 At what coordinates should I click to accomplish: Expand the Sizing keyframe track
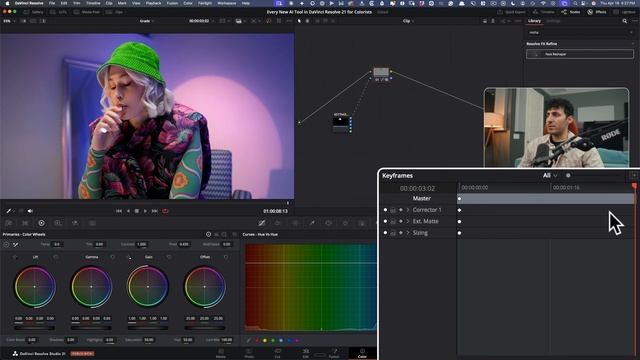click(x=408, y=233)
